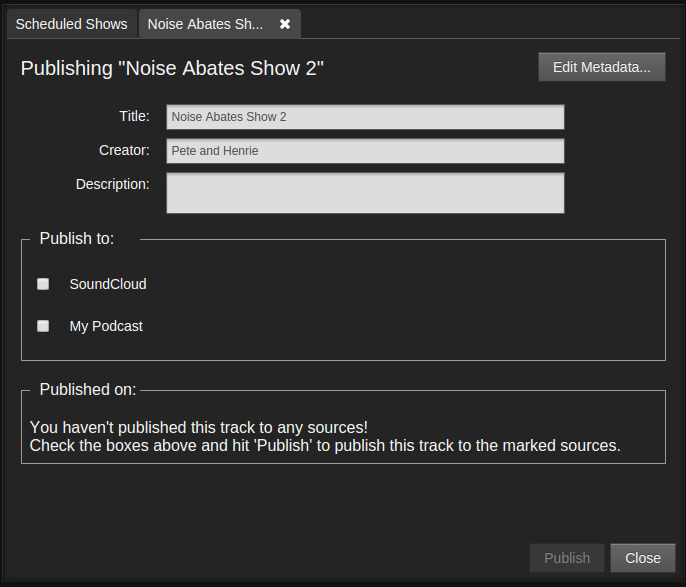Enable the SoundCloud checkbox

(x=43, y=284)
